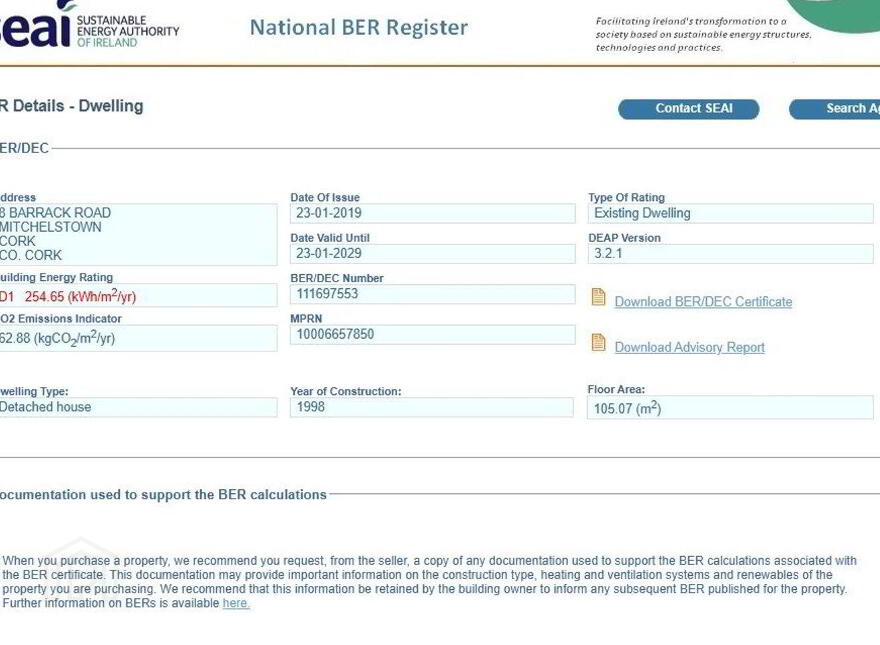Screen dimensions: 880x645
Task: Click the address box with BARRACK ROAD
Action: (138, 235)
